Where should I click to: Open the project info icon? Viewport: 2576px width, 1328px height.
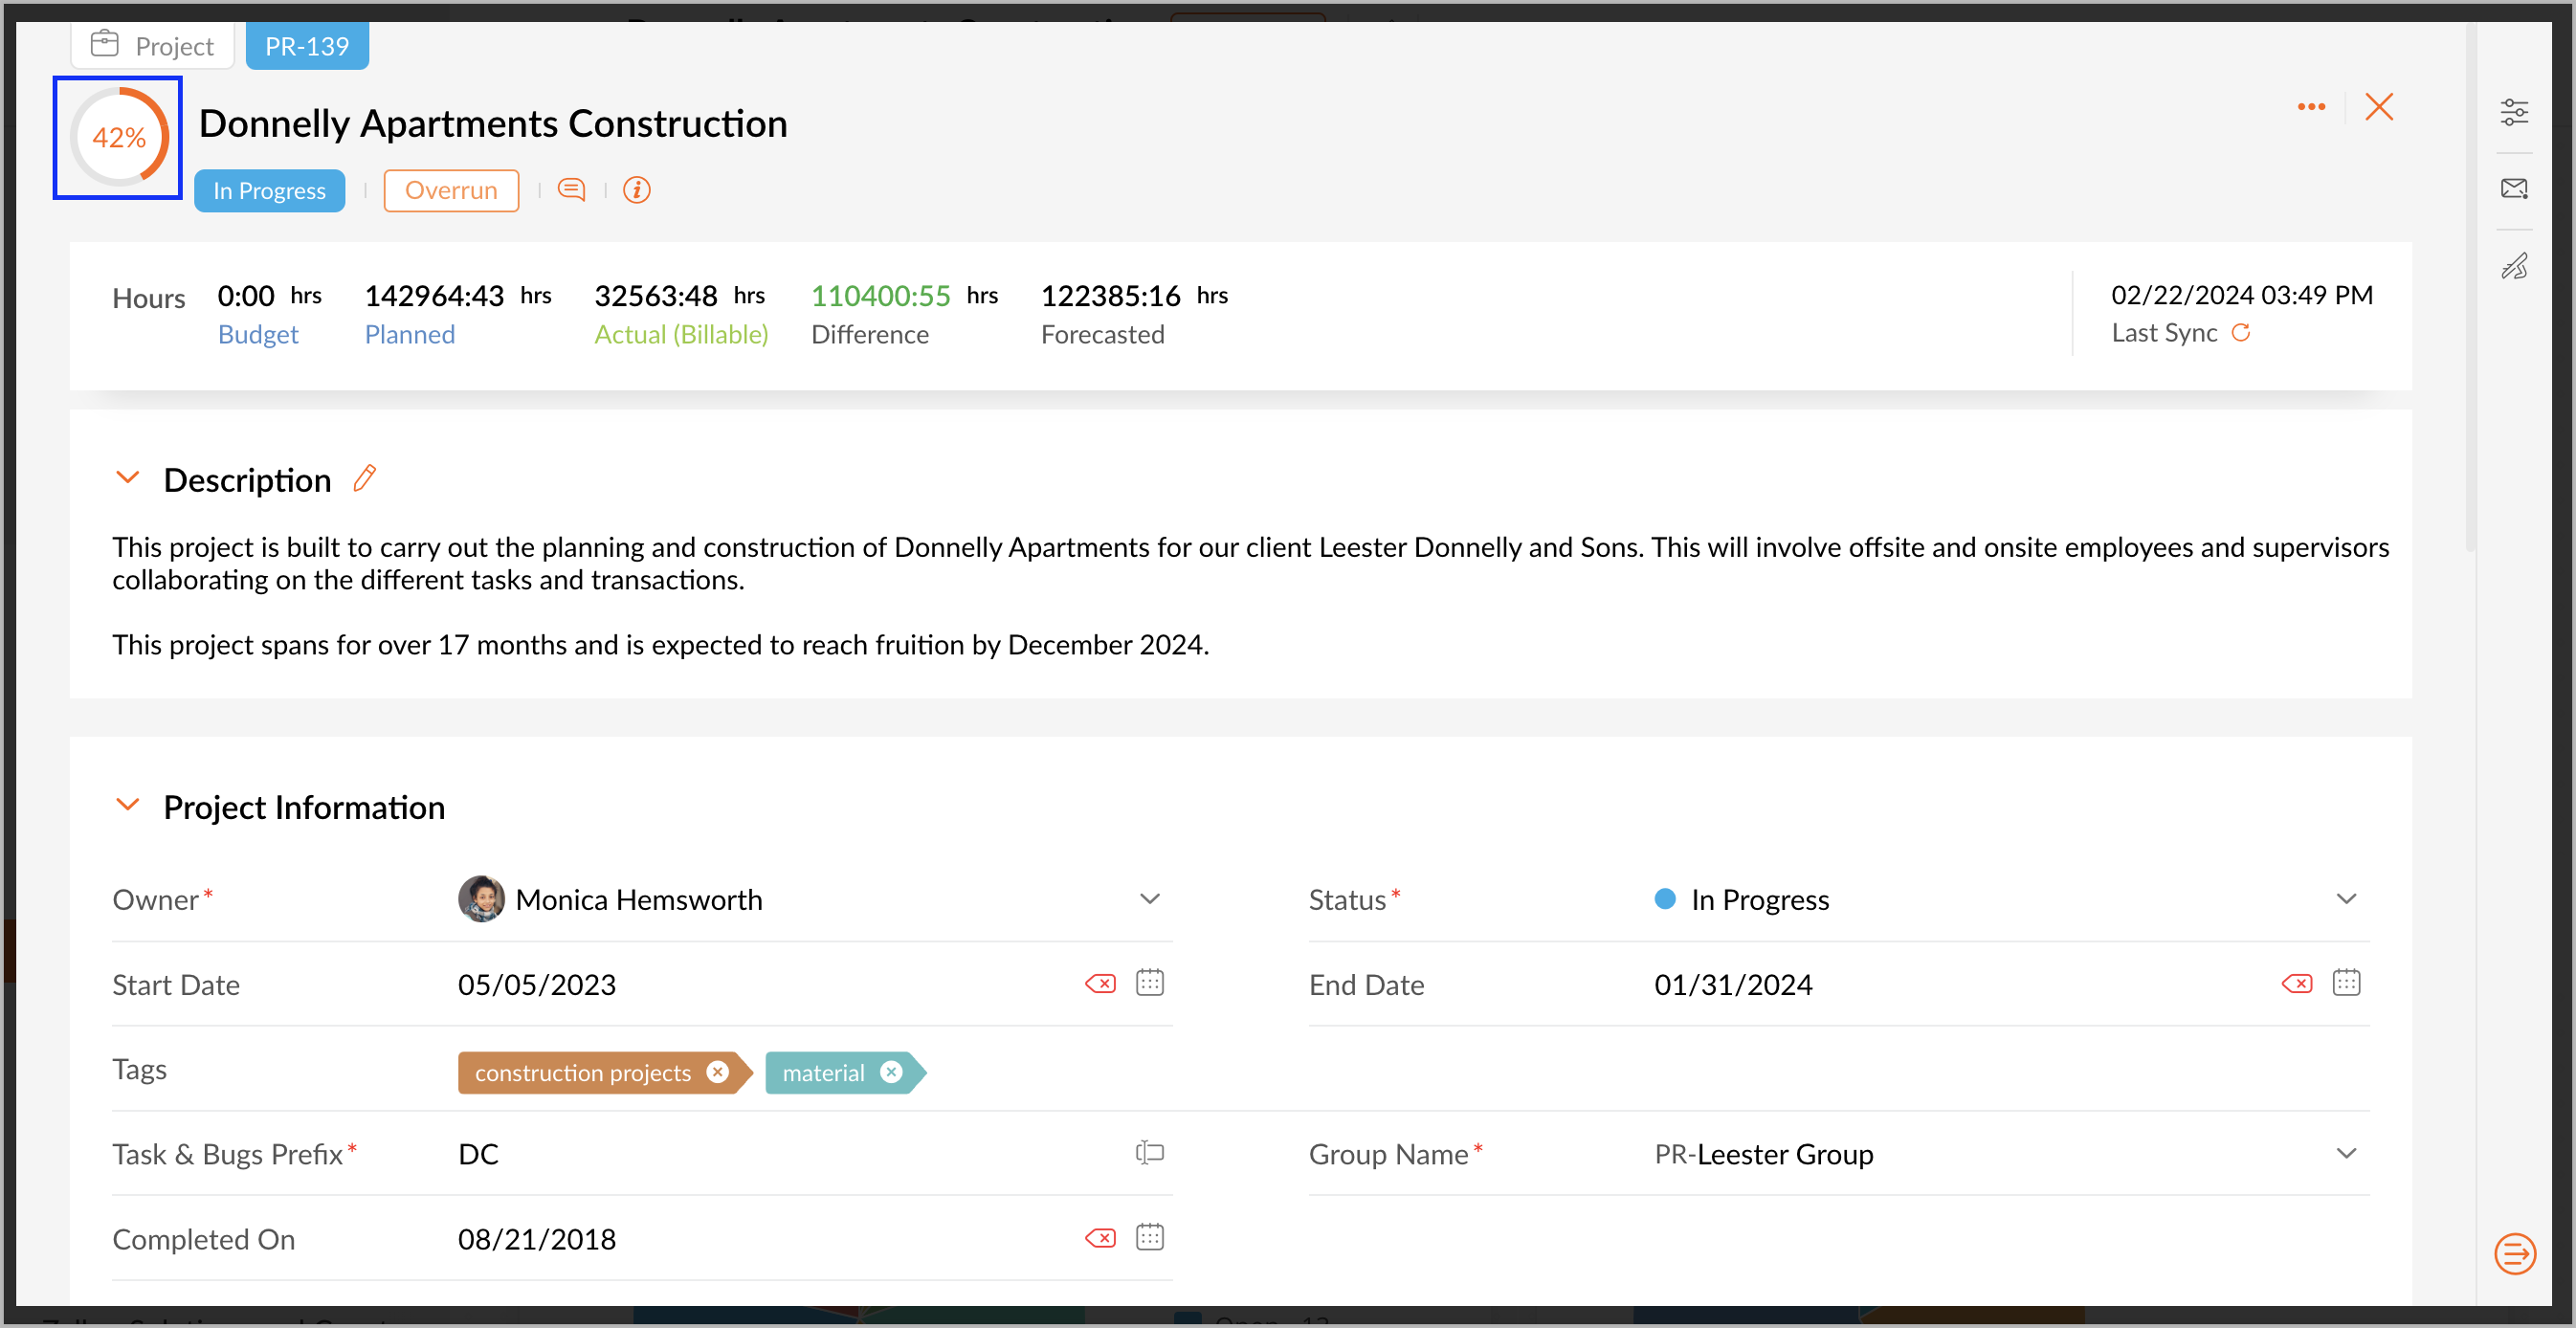click(636, 190)
